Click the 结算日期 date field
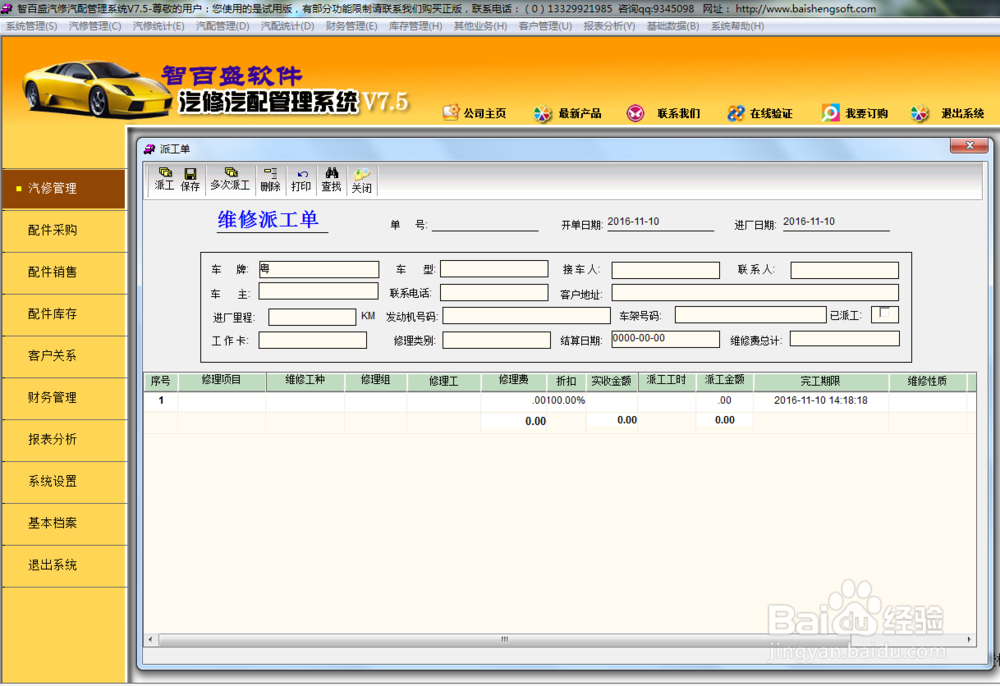1000x686 pixels. point(665,339)
